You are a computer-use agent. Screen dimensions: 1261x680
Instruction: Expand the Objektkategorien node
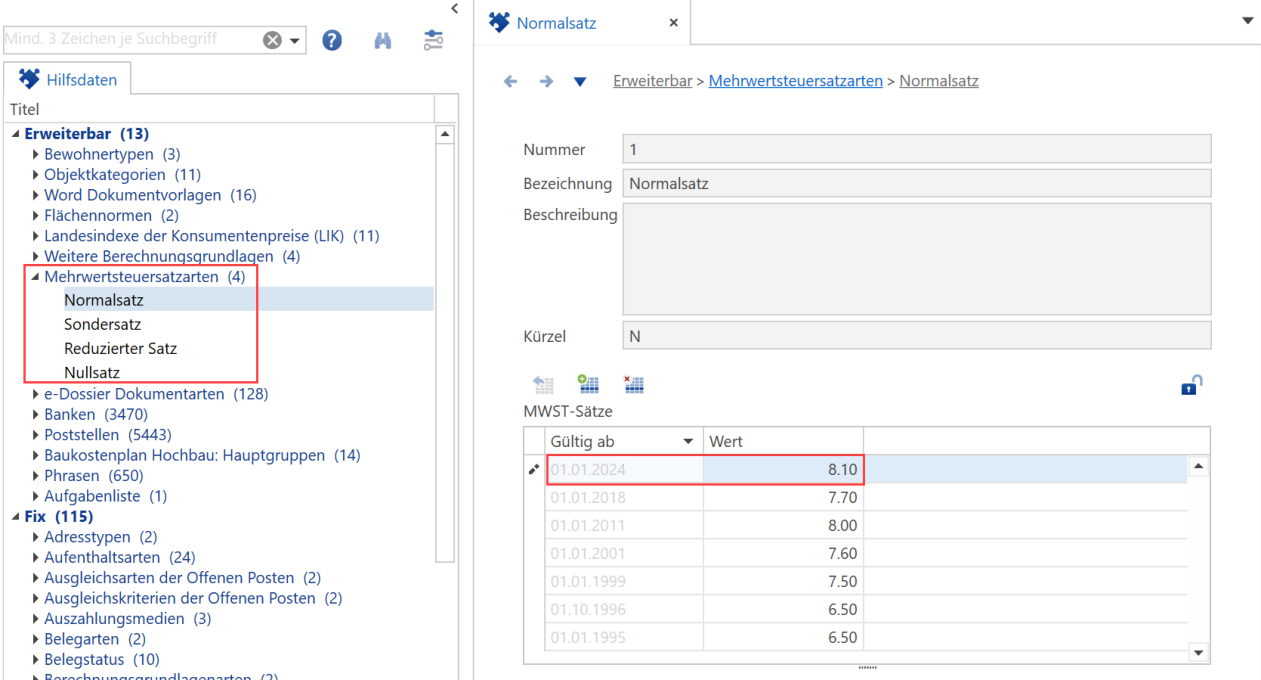(x=36, y=174)
